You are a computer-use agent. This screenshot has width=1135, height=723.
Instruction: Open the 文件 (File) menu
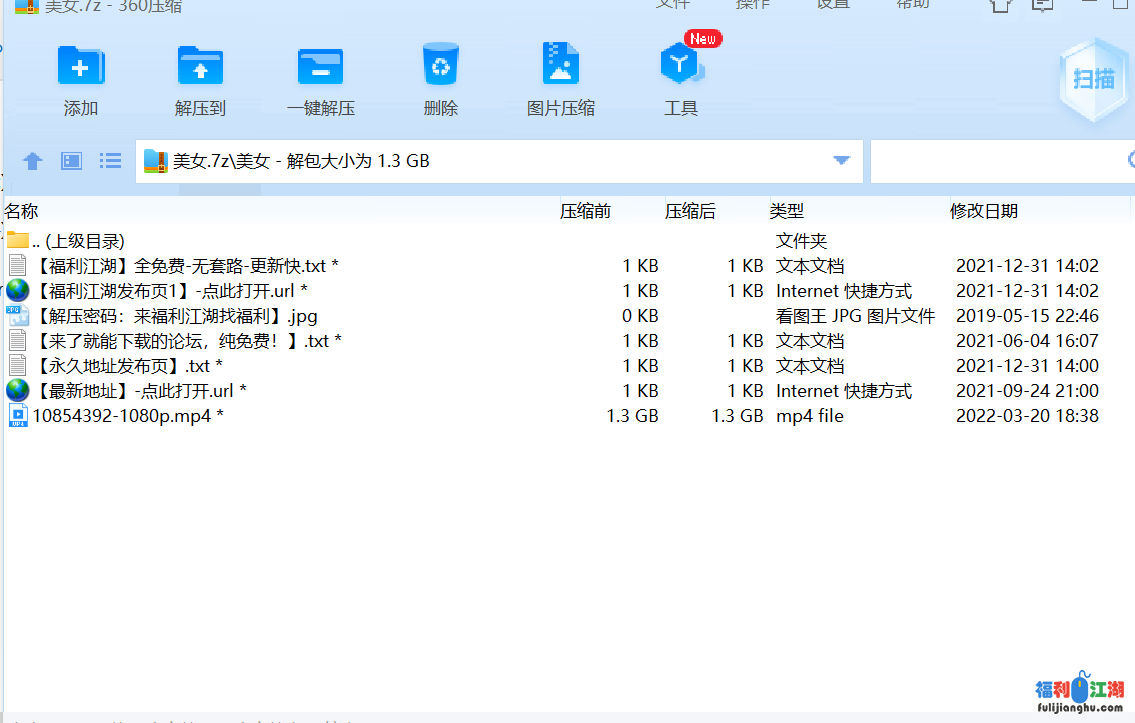point(673,5)
